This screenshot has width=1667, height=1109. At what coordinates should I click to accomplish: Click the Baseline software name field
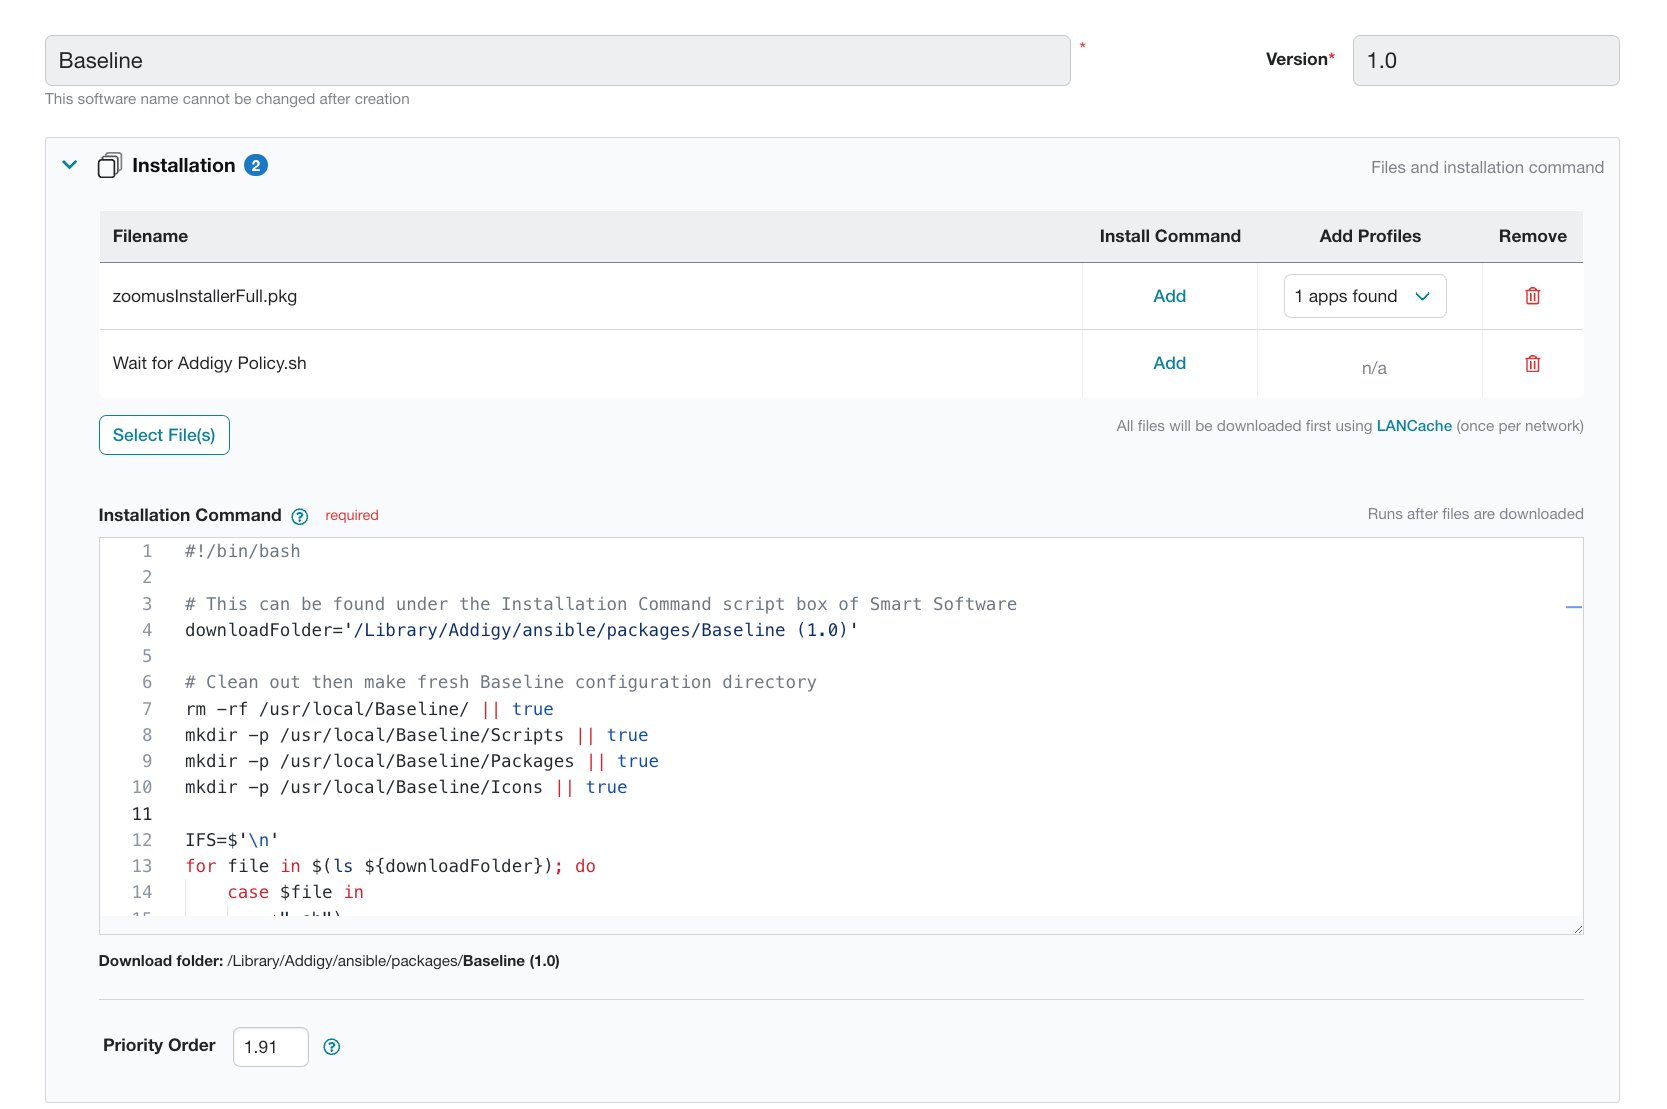557,61
